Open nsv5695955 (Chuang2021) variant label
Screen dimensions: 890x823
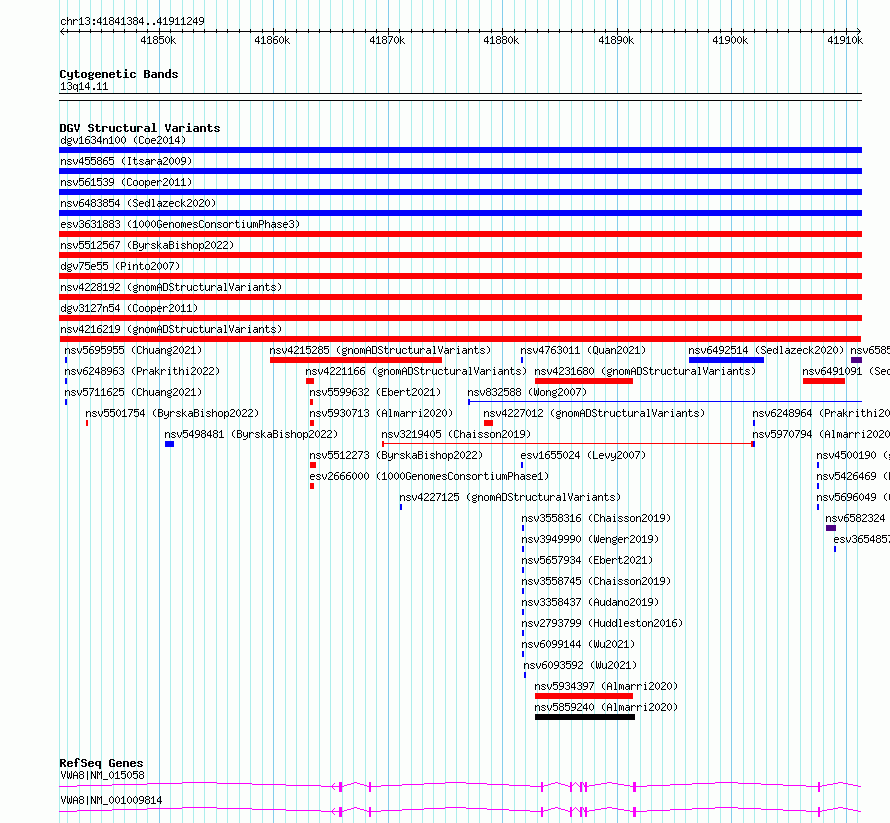click(x=133, y=350)
